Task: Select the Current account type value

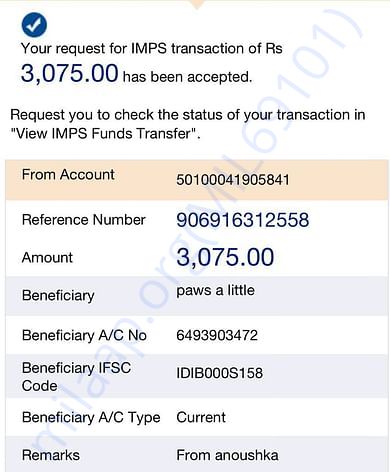Action: point(201,417)
